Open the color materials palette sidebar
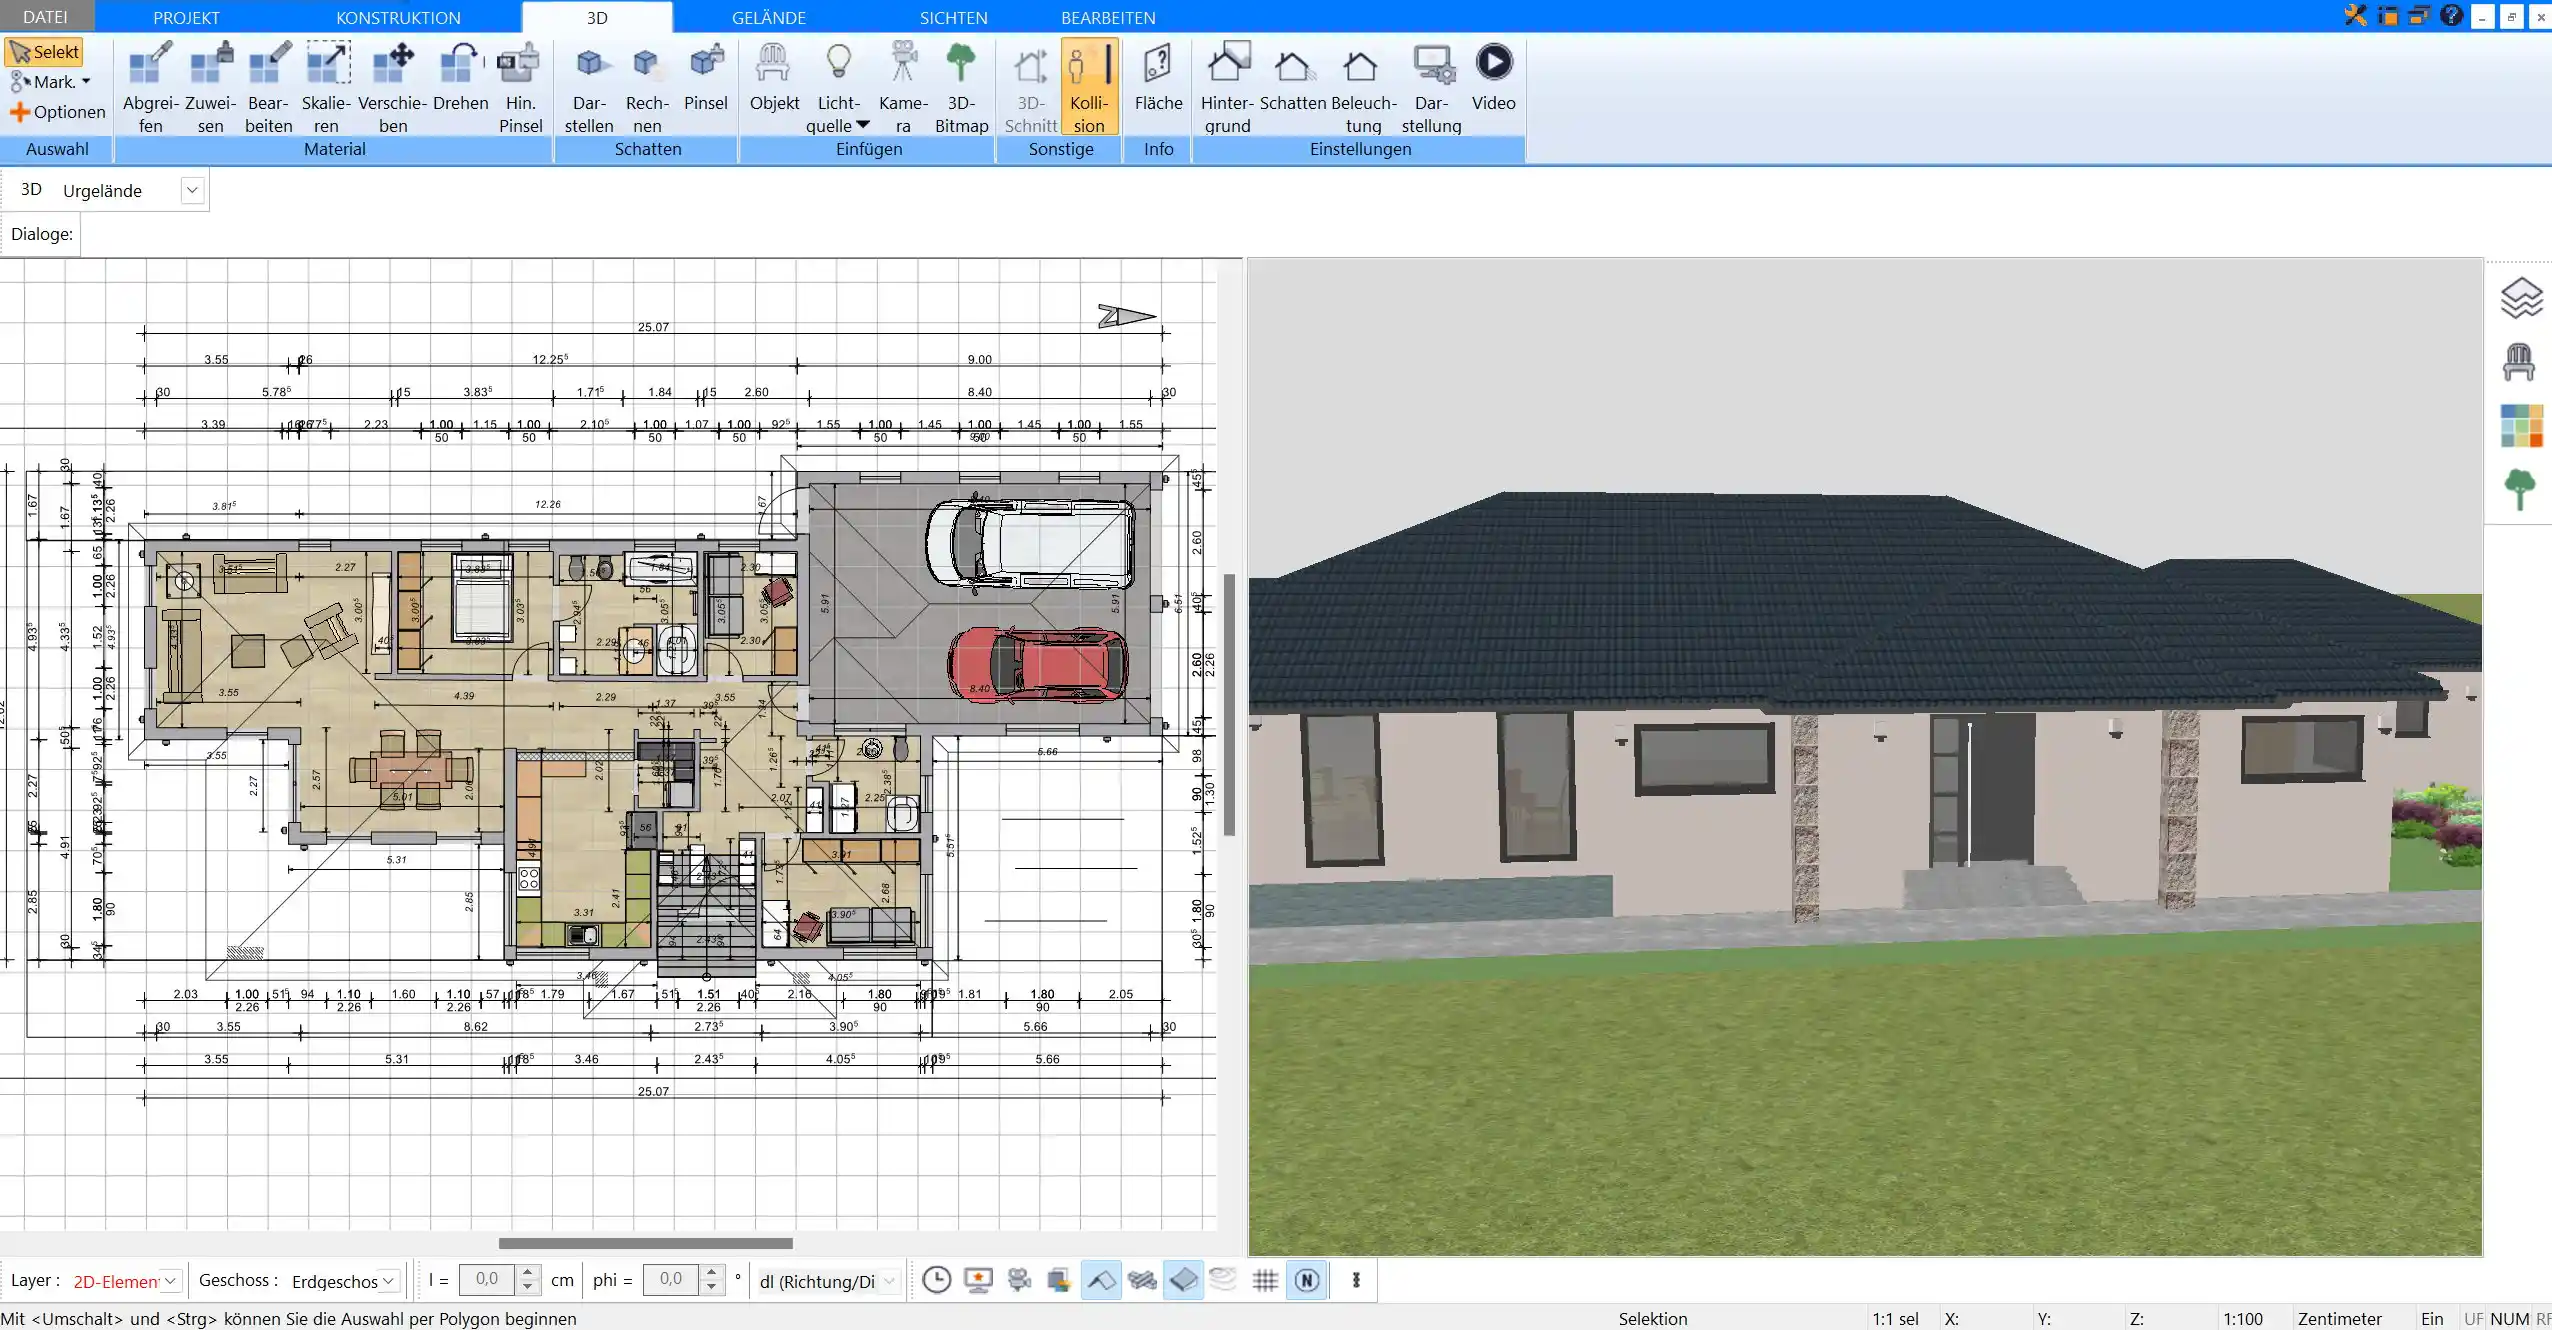This screenshot has height=1330, width=2552. tap(2521, 426)
